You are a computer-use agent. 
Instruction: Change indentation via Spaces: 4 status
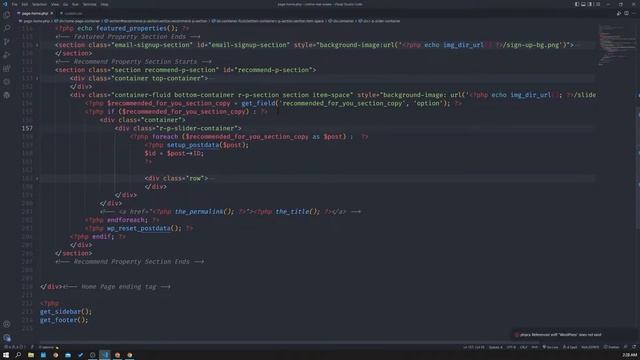pyautogui.click(x=496, y=347)
